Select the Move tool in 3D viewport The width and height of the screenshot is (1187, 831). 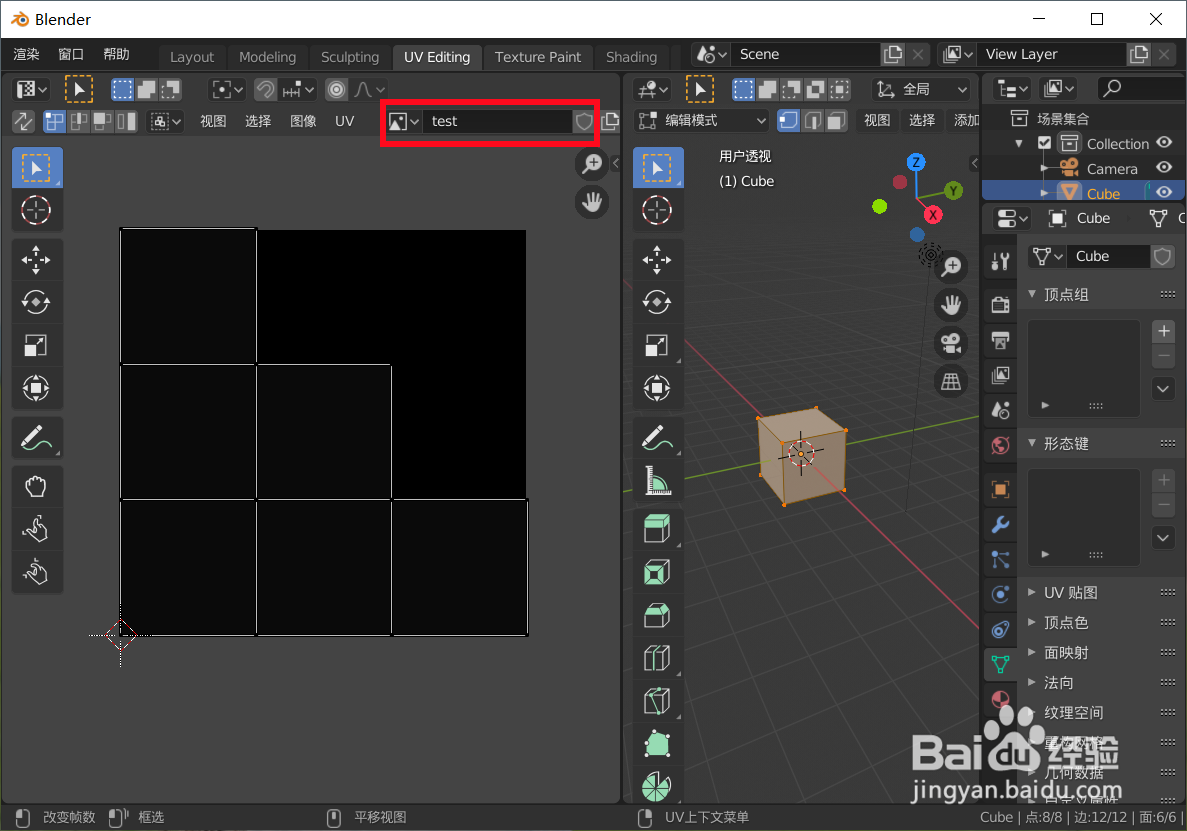point(657,260)
